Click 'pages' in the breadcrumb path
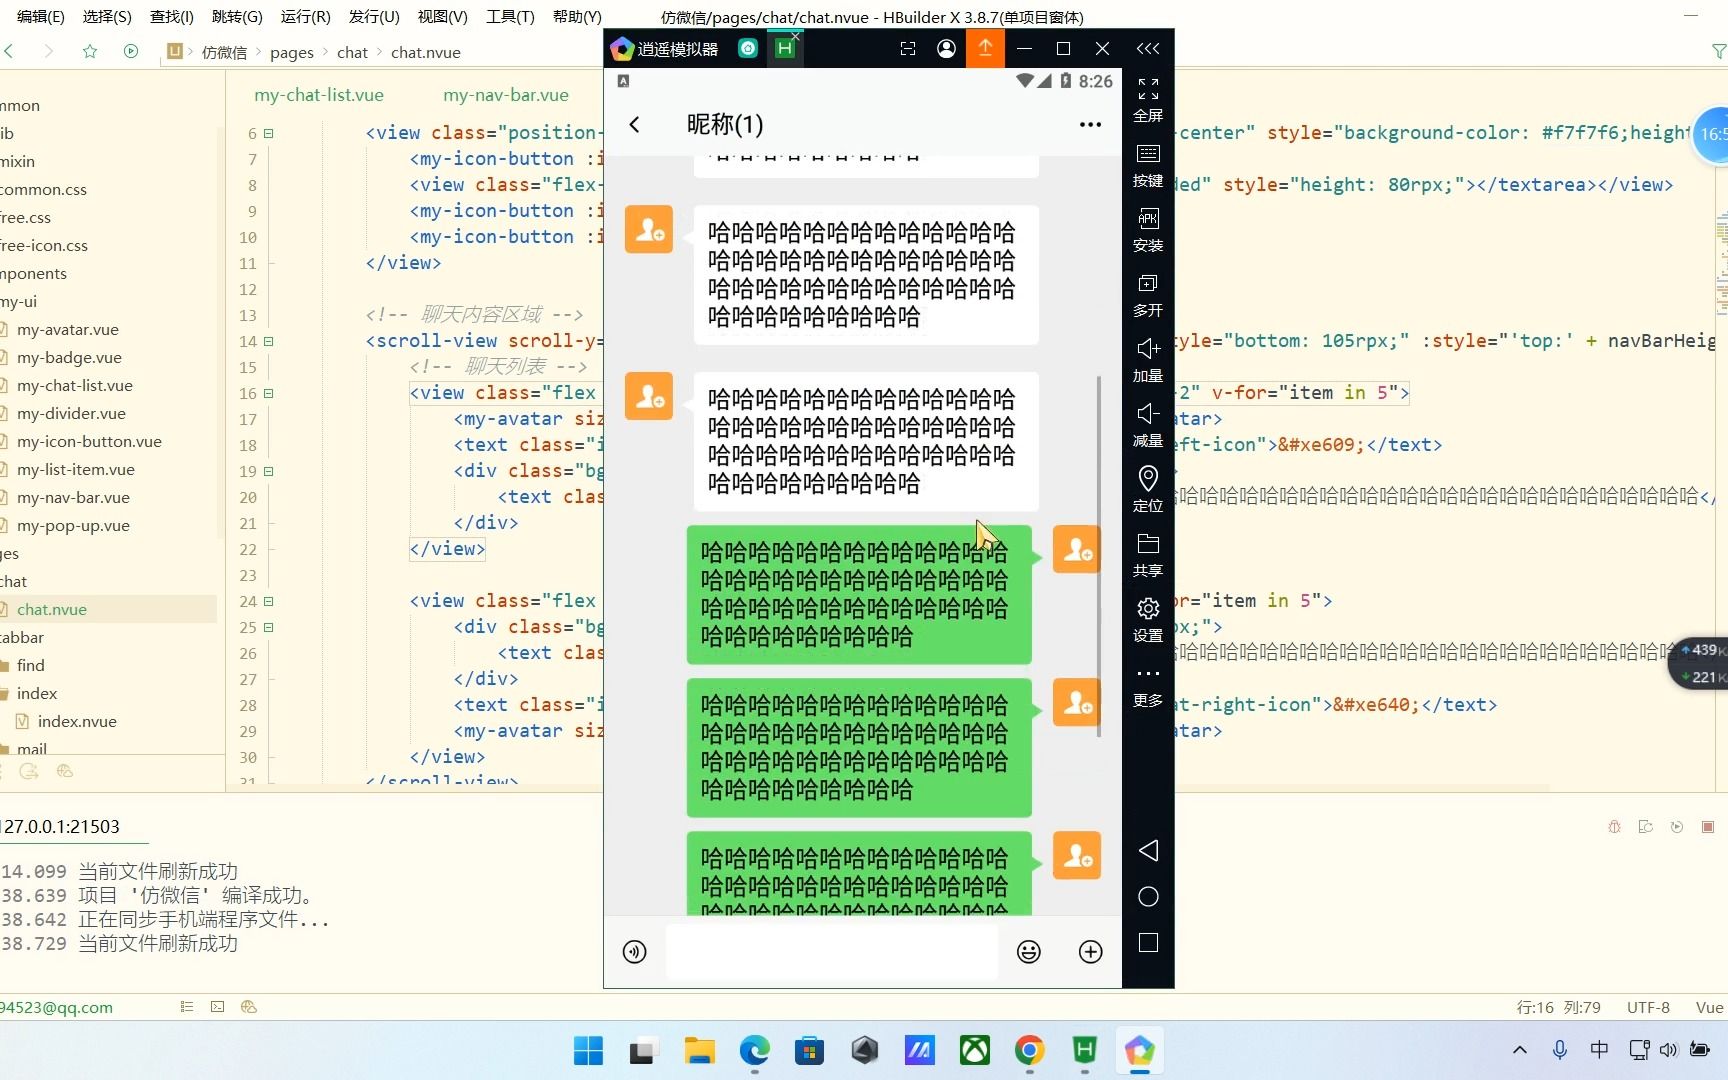Image resolution: width=1728 pixels, height=1080 pixels. tap(292, 52)
